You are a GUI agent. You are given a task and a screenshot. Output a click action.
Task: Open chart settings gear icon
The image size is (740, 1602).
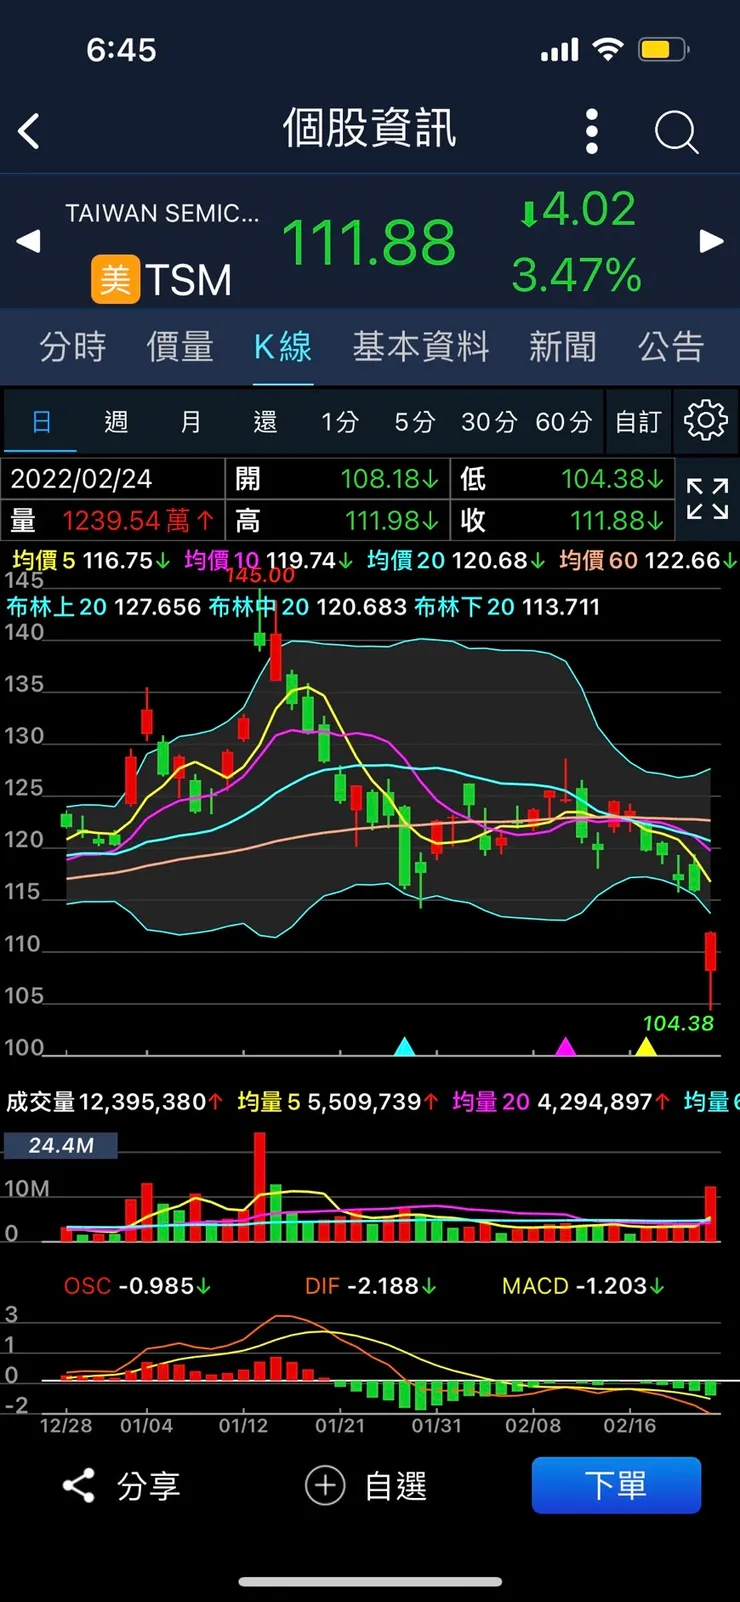click(x=706, y=420)
